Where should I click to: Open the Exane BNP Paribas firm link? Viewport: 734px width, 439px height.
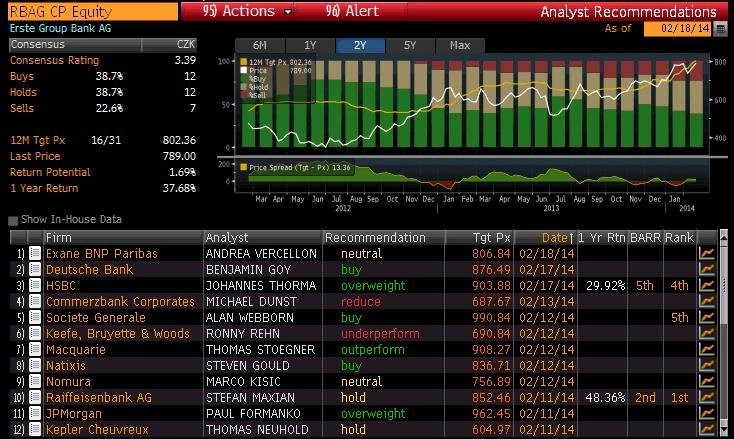pyautogui.click(x=102, y=254)
